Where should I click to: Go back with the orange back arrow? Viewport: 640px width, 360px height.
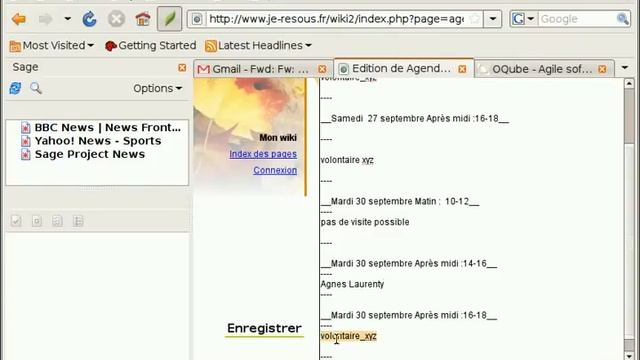(19, 19)
